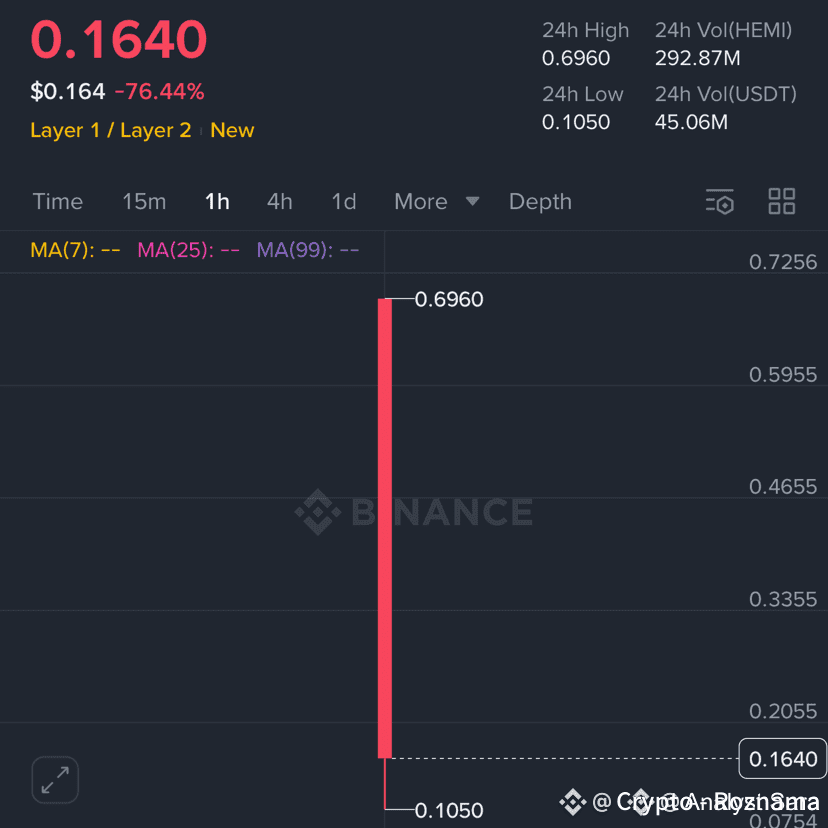This screenshot has height=828, width=828.
Task: Click the MA(99) indicator label
Action: (307, 250)
